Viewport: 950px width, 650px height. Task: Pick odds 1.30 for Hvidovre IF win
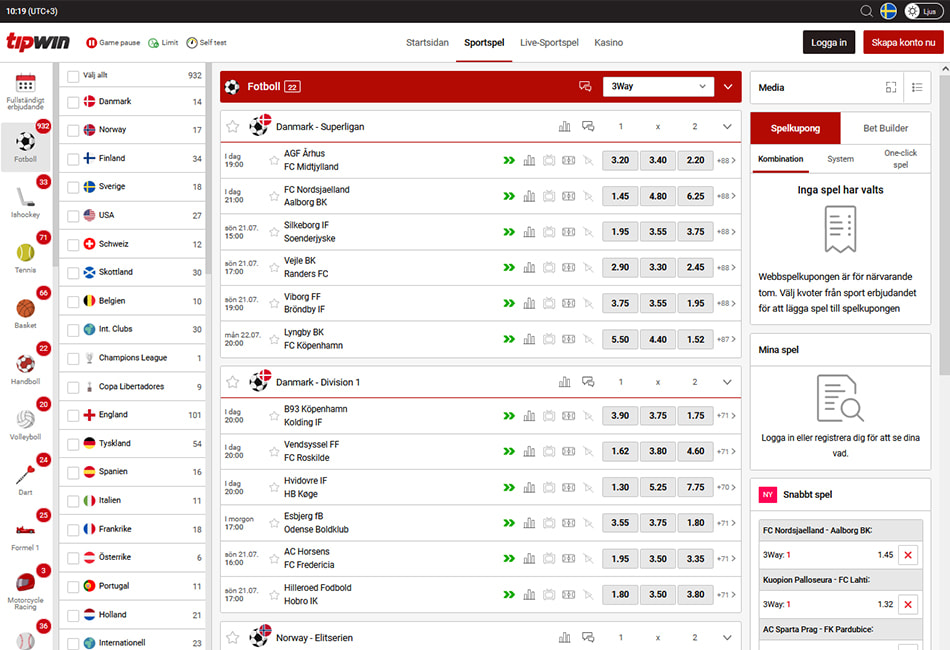point(620,487)
